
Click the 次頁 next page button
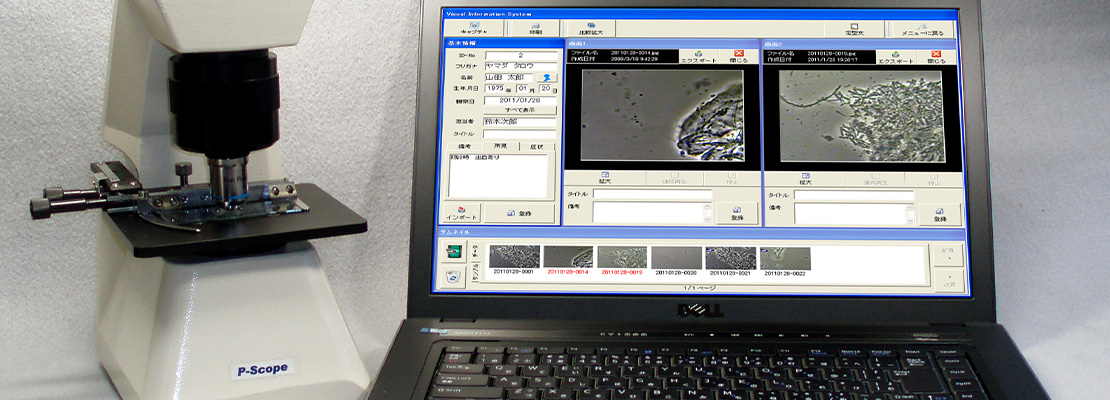(x=946, y=279)
